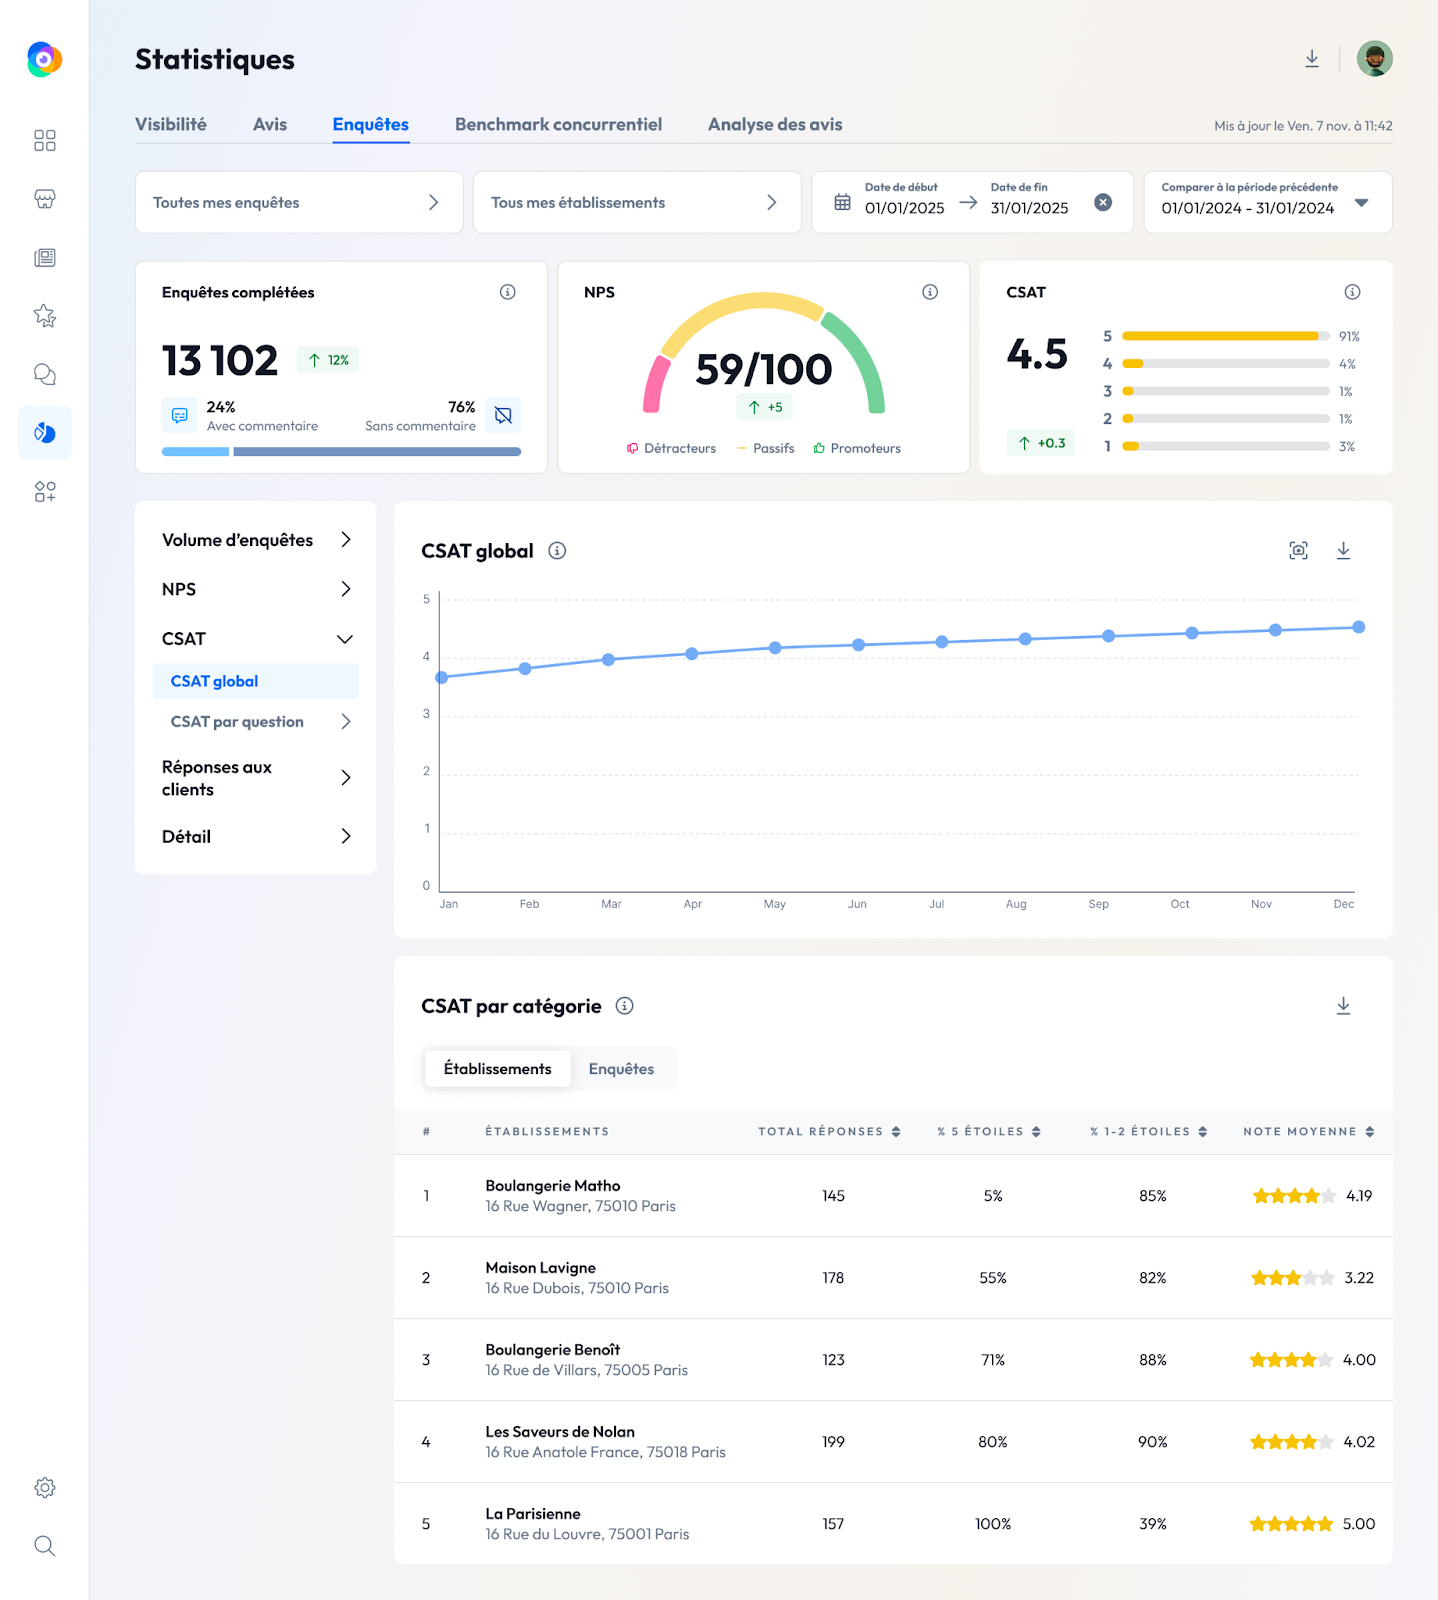
Task: Open the star reviews icon in sidebar
Action: pyautogui.click(x=45, y=316)
